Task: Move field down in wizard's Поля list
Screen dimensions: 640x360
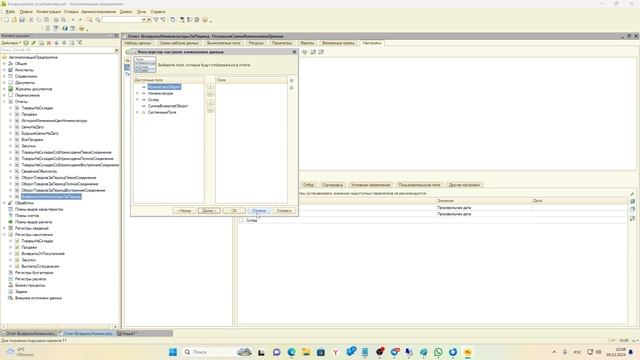Action: (291, 88)
